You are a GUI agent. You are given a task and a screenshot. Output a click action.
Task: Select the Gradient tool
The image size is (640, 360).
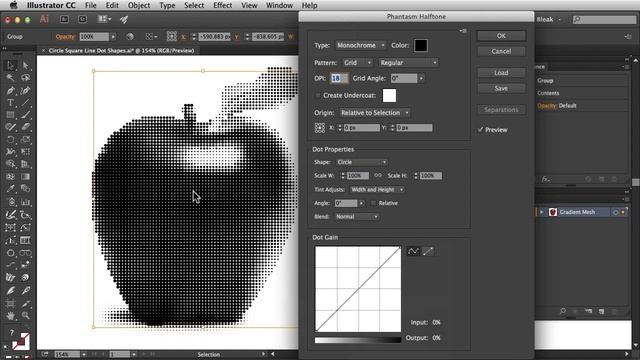click(25, 177)
